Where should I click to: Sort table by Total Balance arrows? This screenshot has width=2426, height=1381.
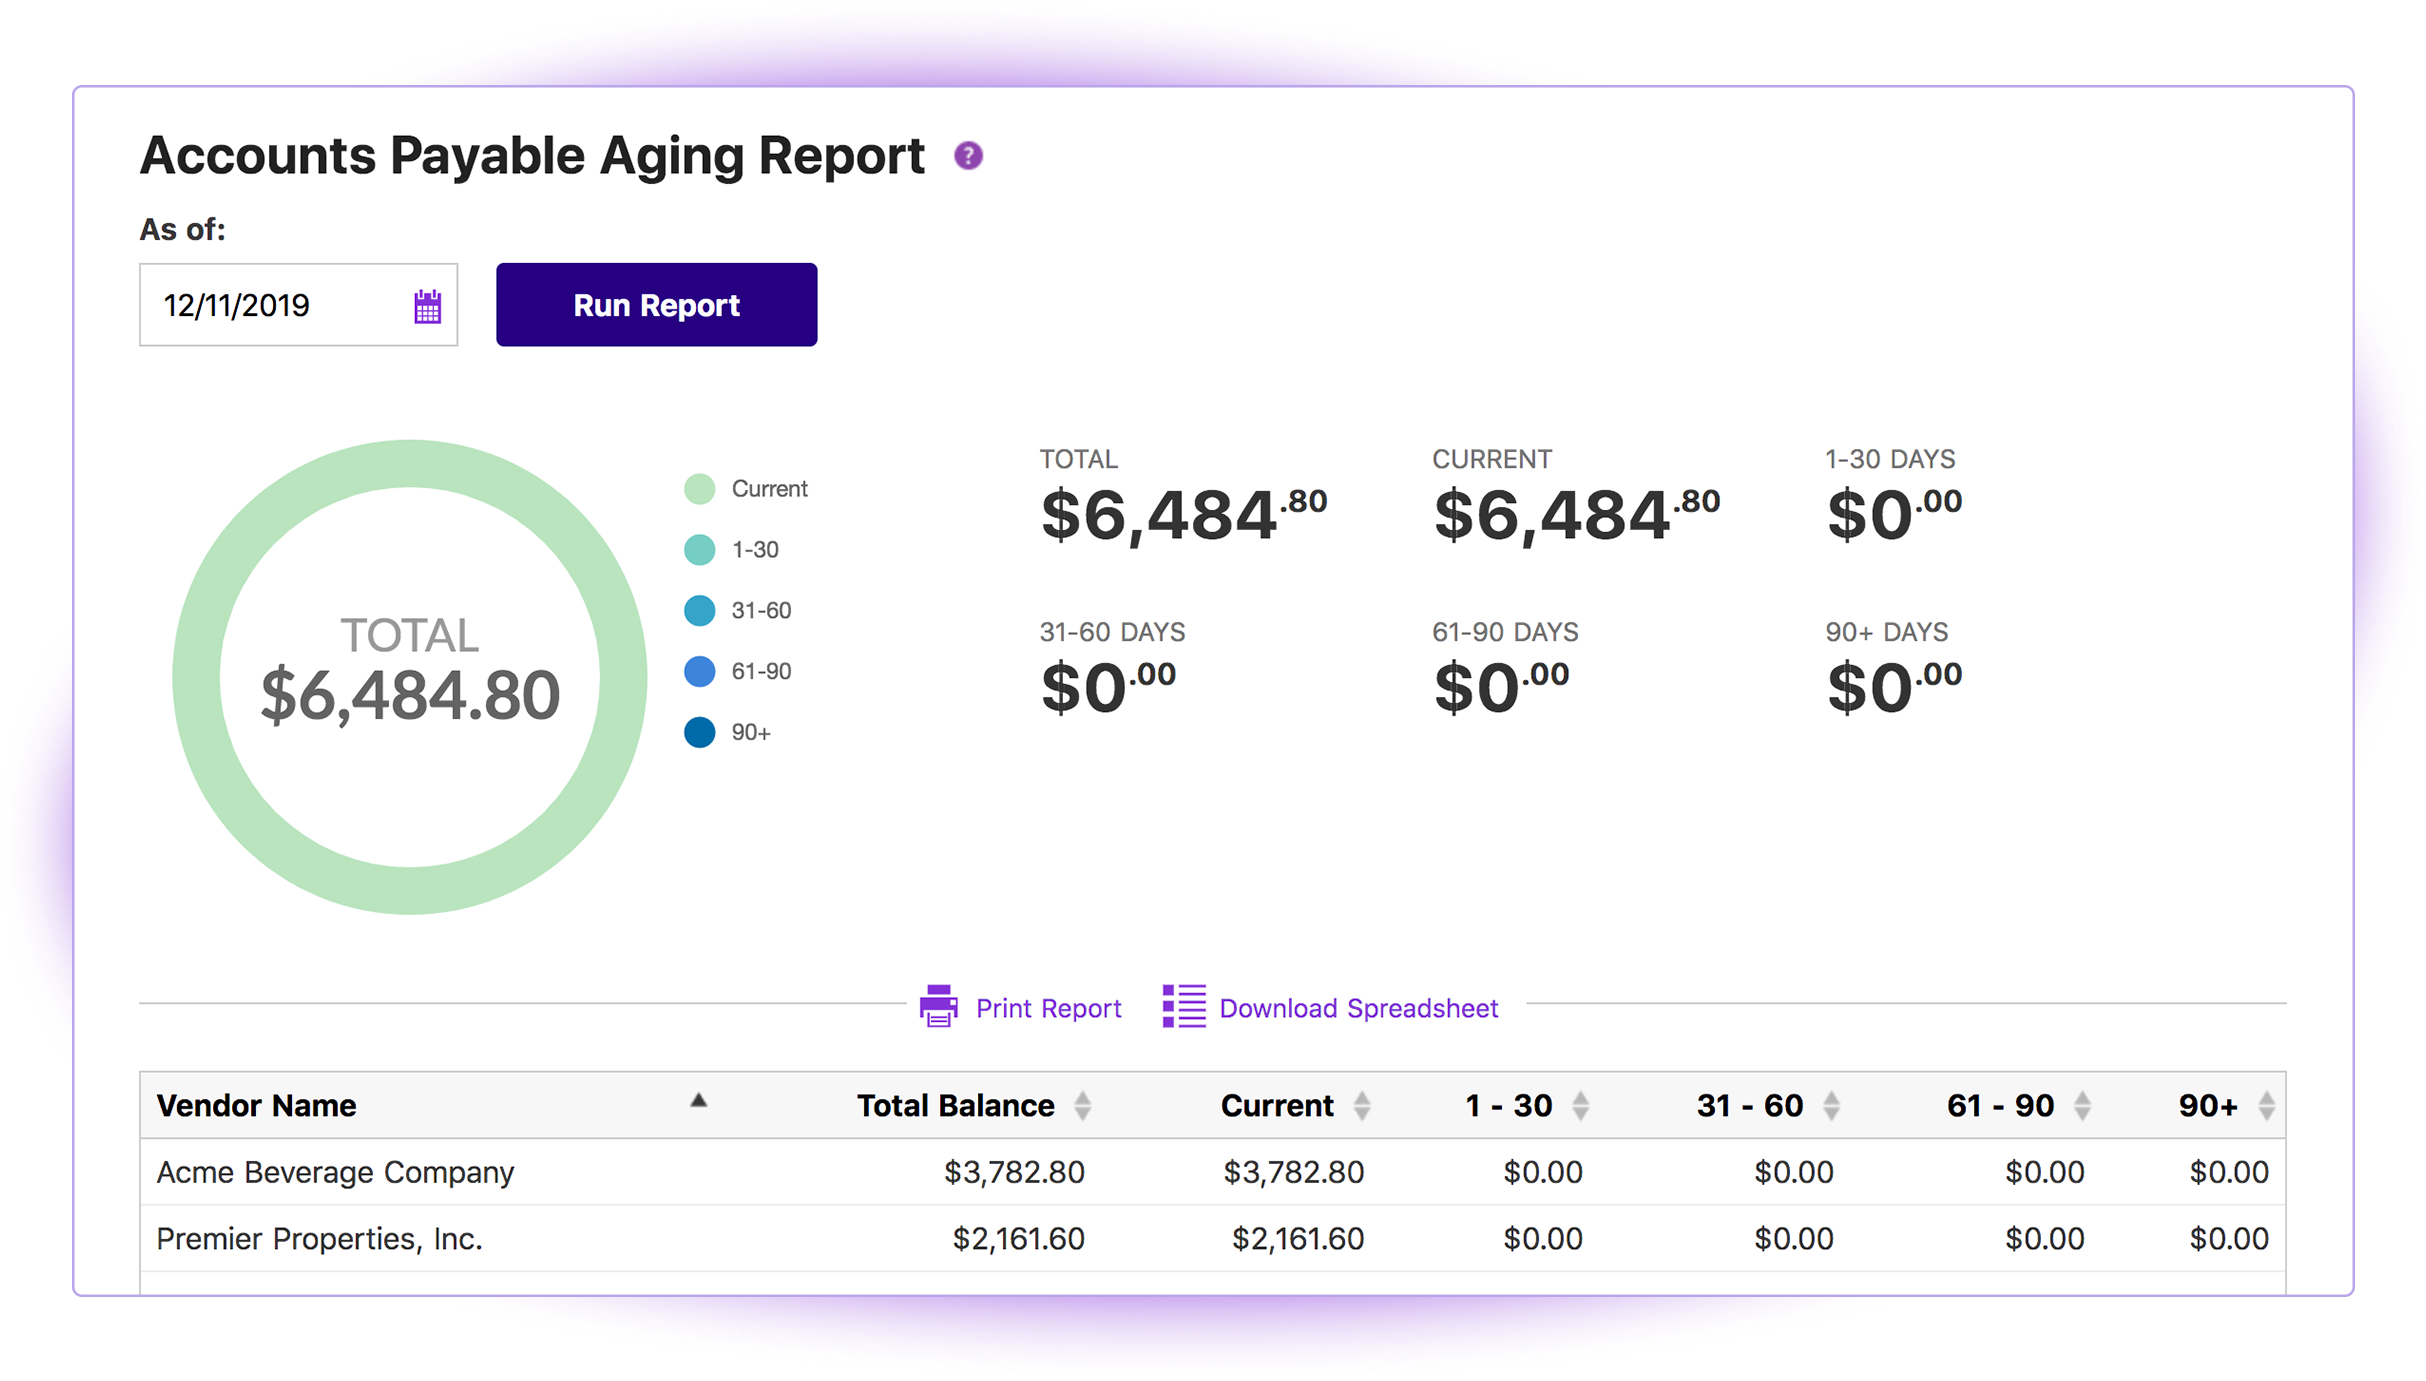(1082, 1106)
